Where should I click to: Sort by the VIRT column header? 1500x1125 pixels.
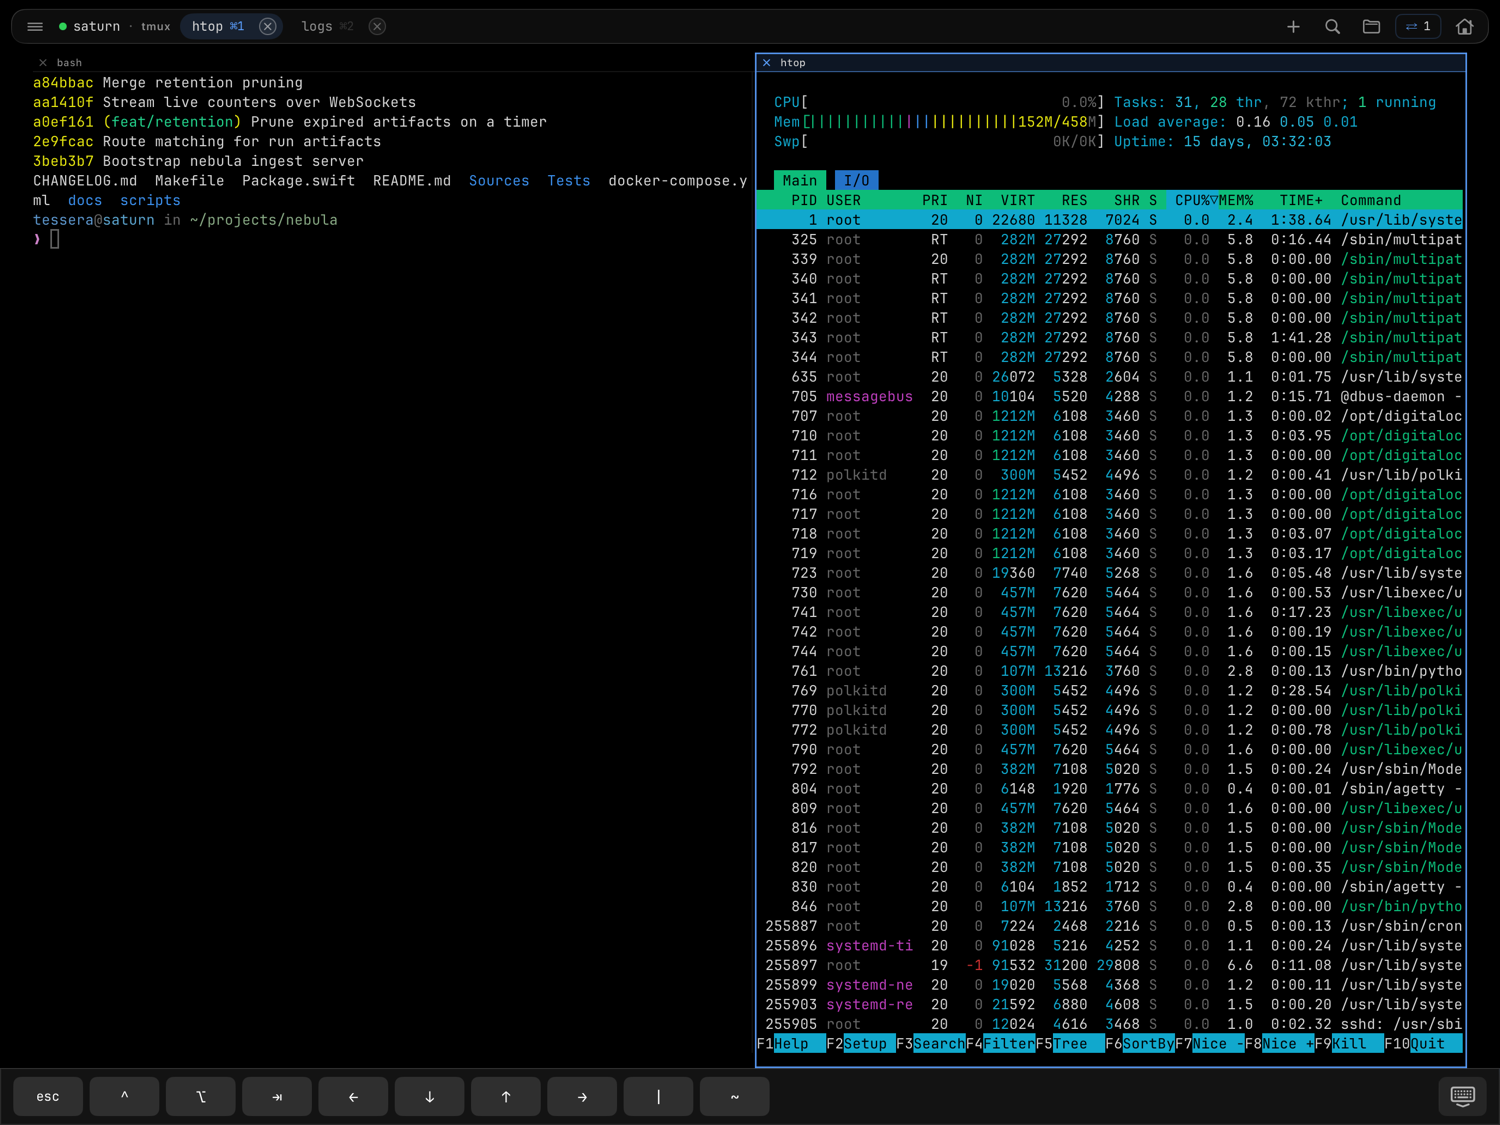pyautogui.click(x=1017, y=201)
